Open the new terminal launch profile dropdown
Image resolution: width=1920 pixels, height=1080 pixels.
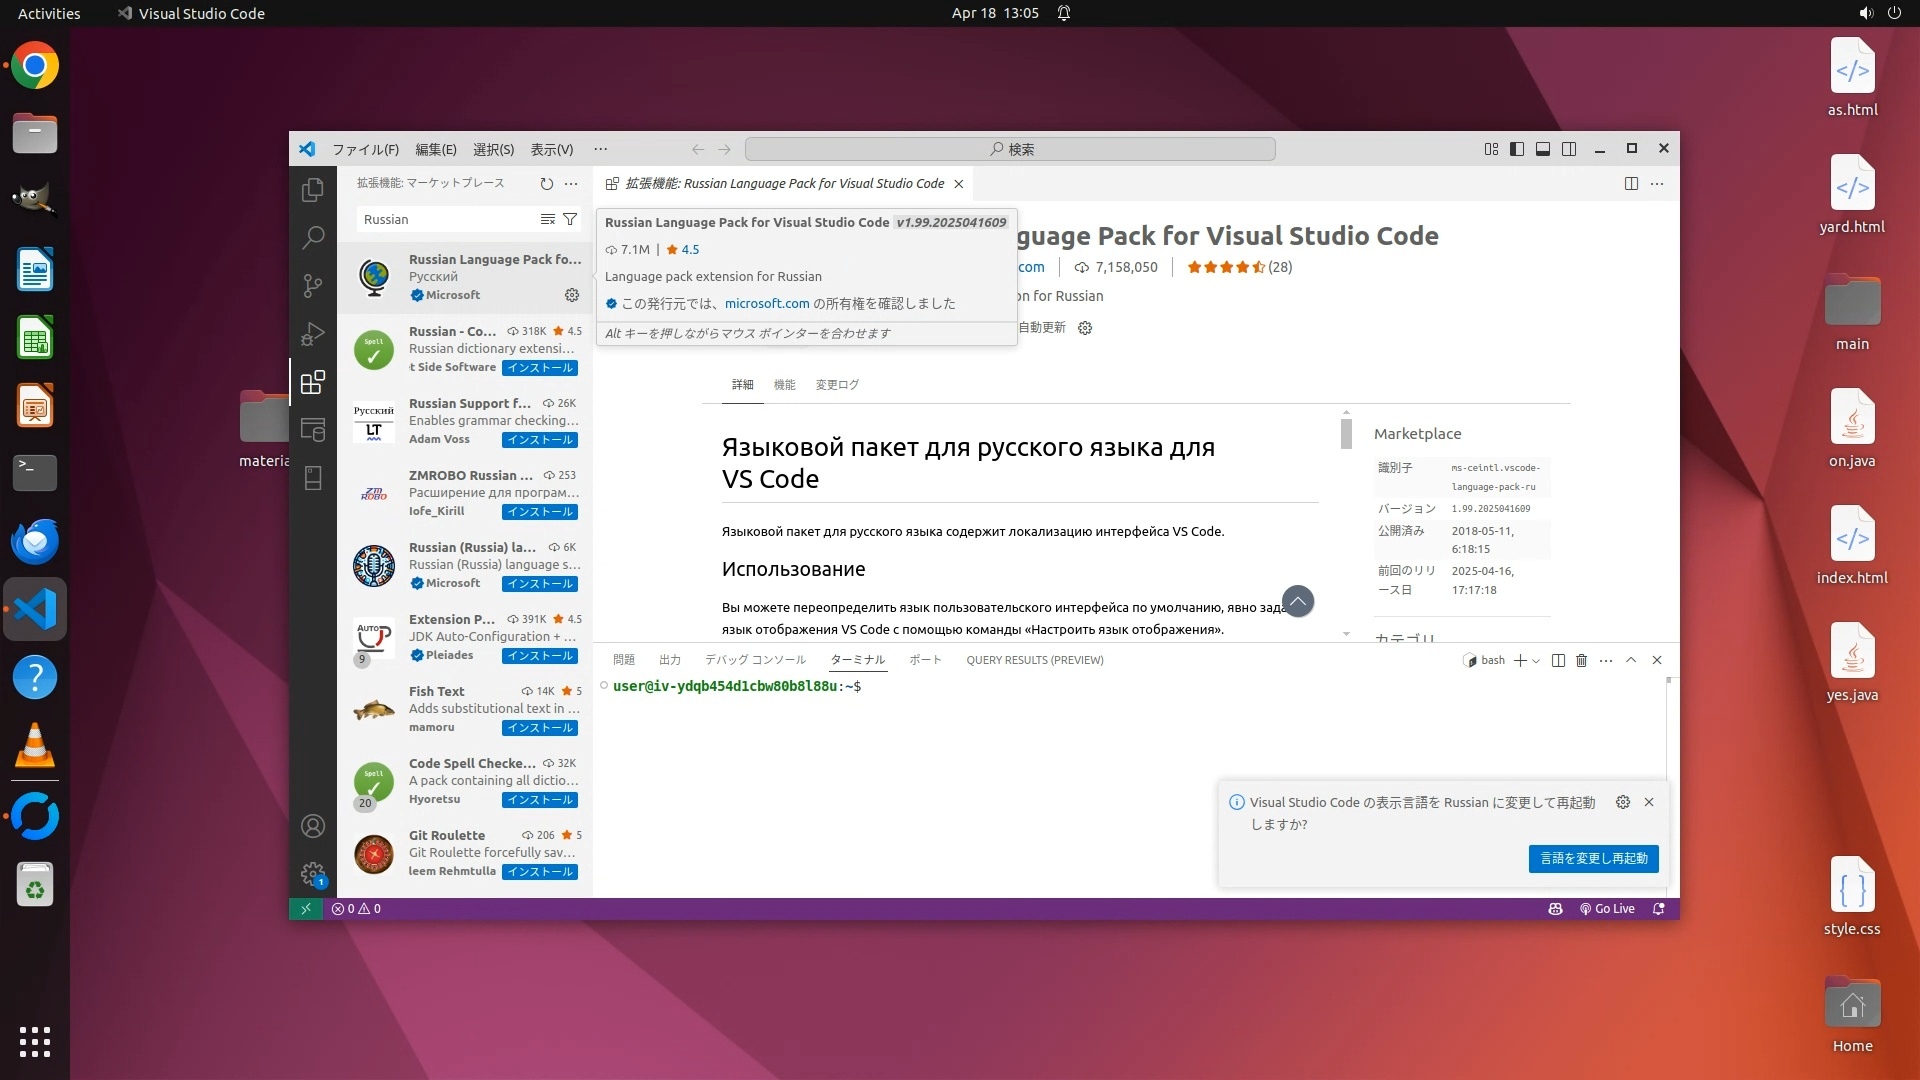(x=1536, y=660)
